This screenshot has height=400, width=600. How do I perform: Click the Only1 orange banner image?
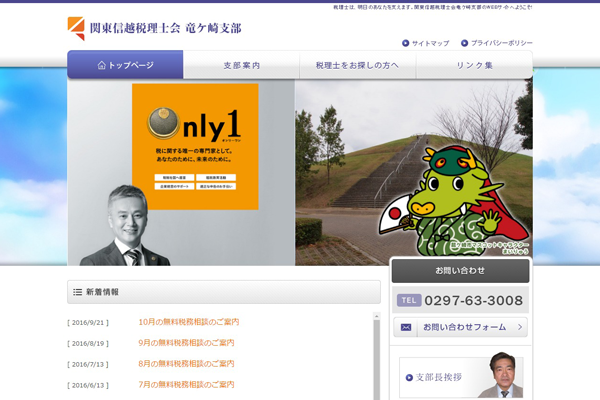pyautogui.click(x=195, y=146)
